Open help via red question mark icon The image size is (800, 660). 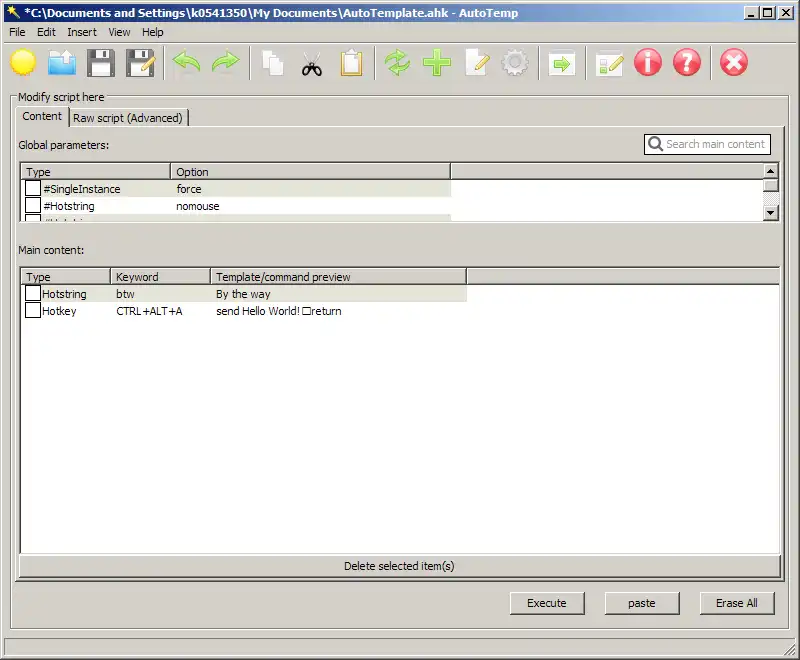pos(687,63)
